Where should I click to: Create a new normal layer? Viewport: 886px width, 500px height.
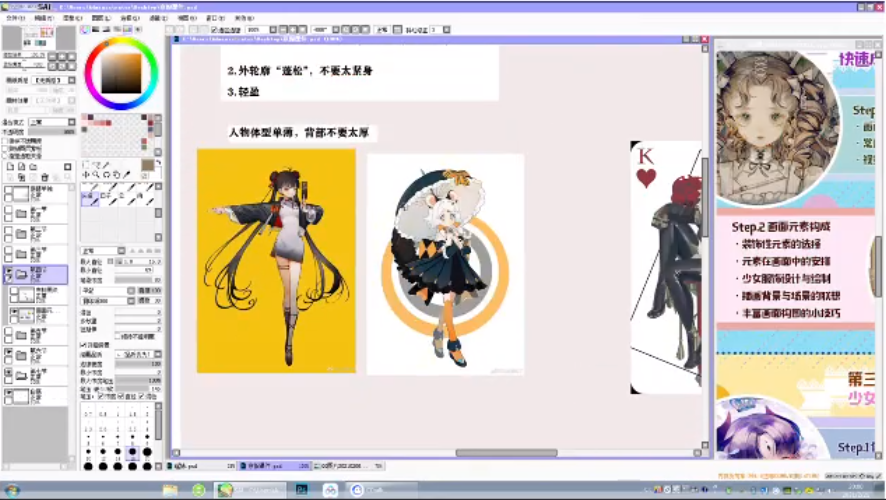10,167
